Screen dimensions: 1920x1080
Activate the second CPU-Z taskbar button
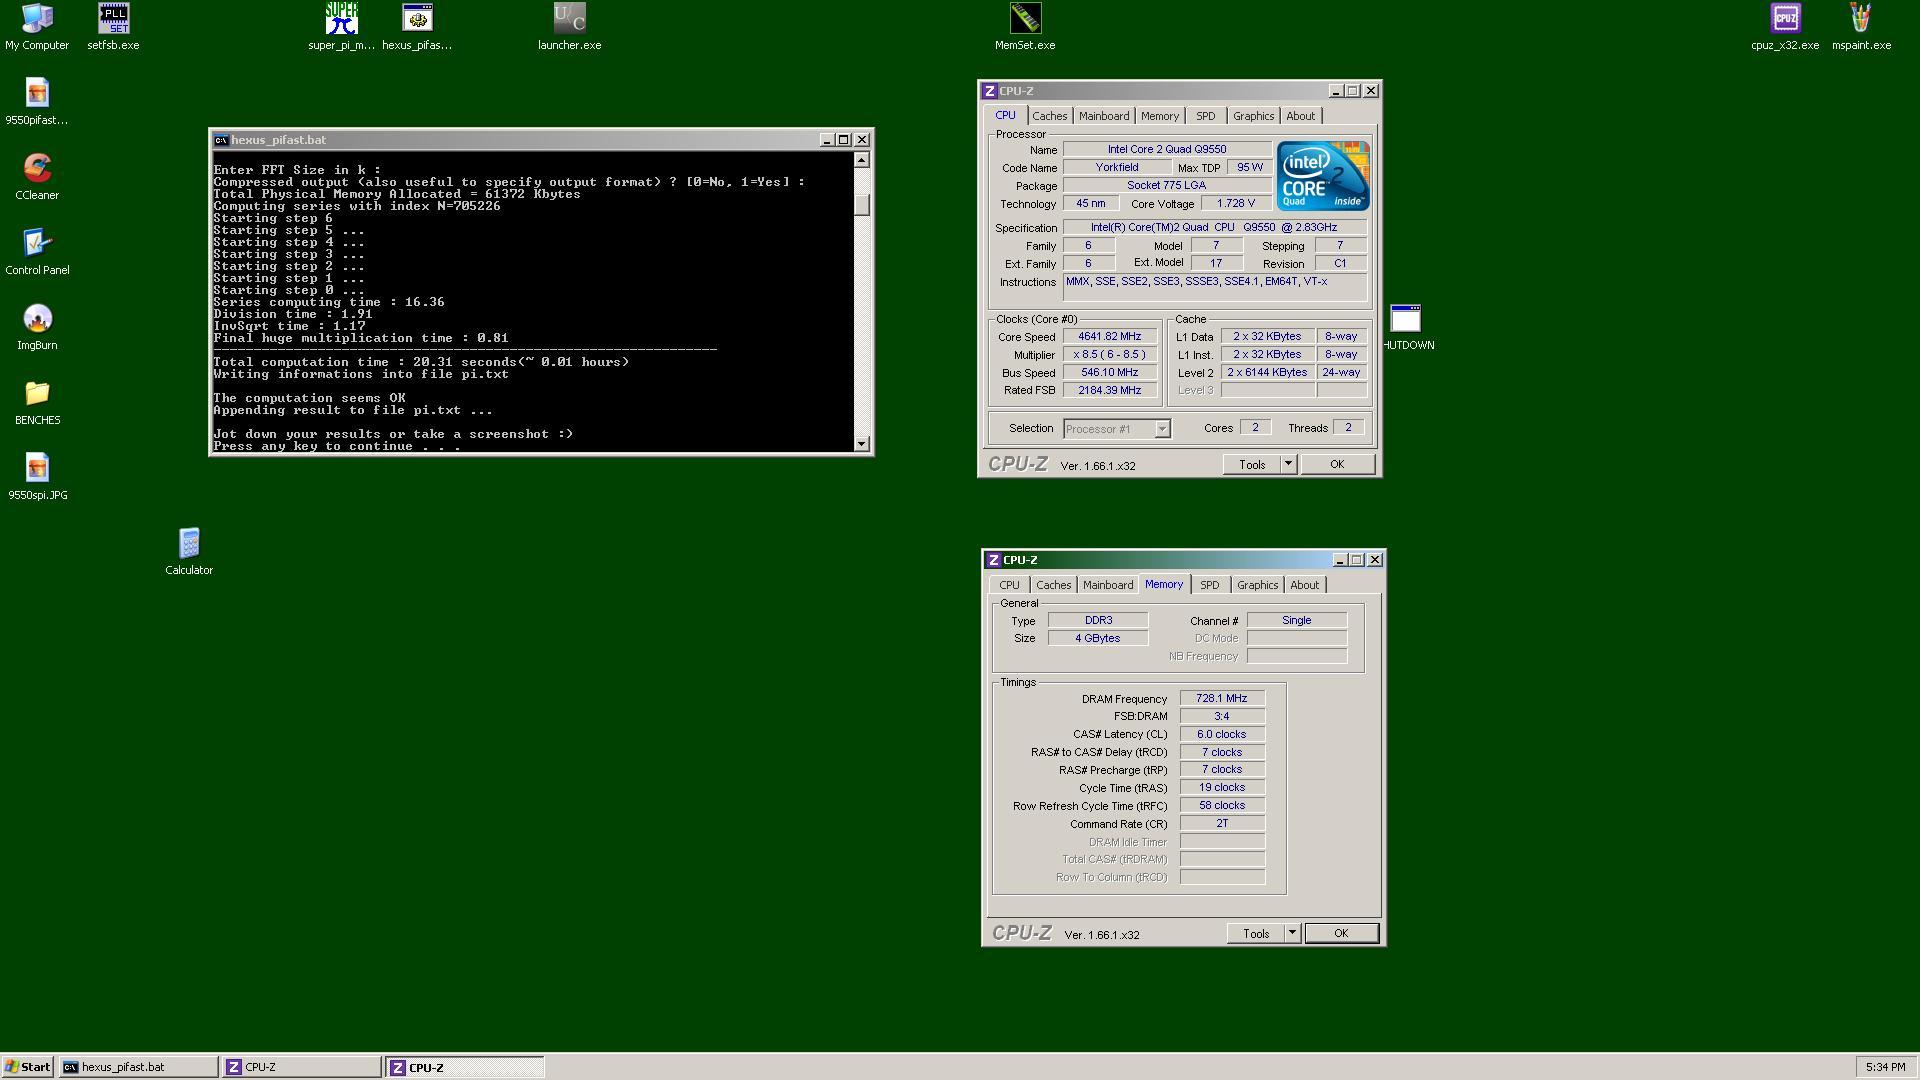coord(465,1067)
